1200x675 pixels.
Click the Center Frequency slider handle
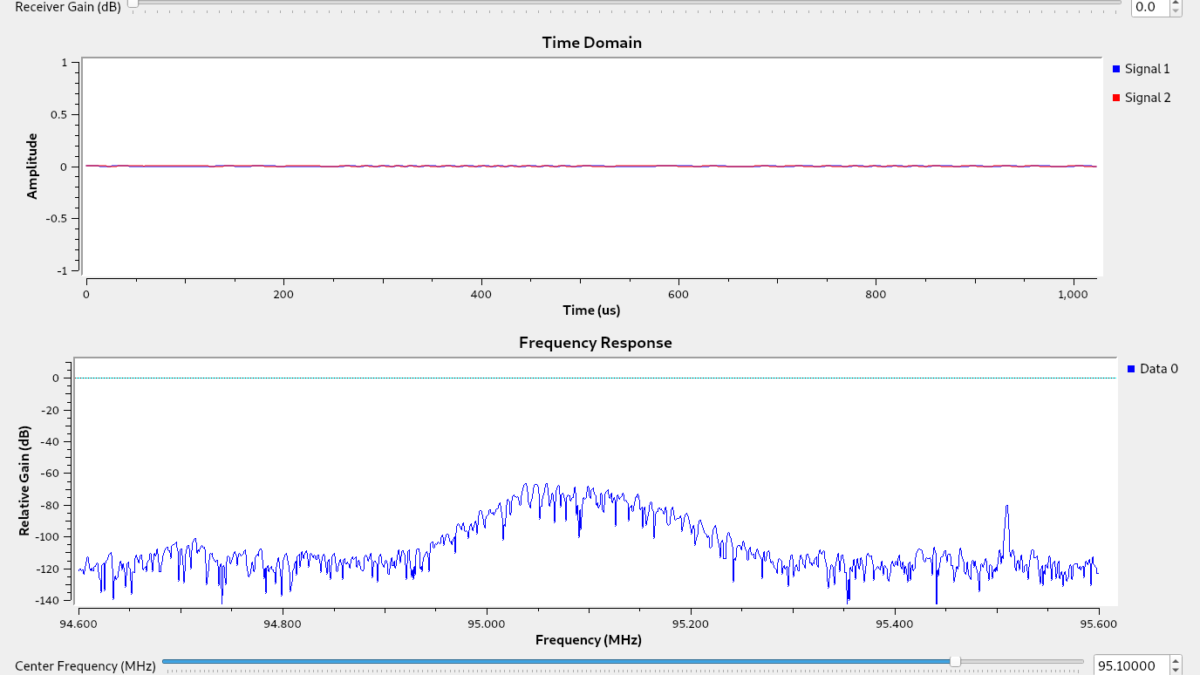[955, 661]
